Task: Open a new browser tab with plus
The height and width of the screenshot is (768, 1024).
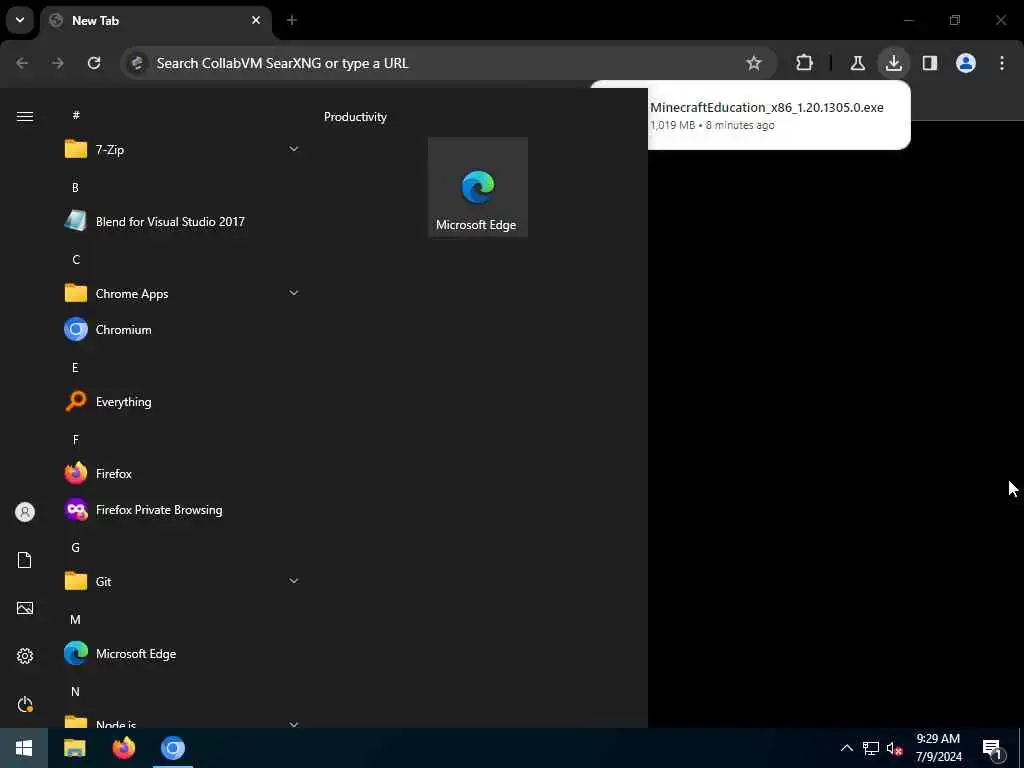Action: point(292,20)
